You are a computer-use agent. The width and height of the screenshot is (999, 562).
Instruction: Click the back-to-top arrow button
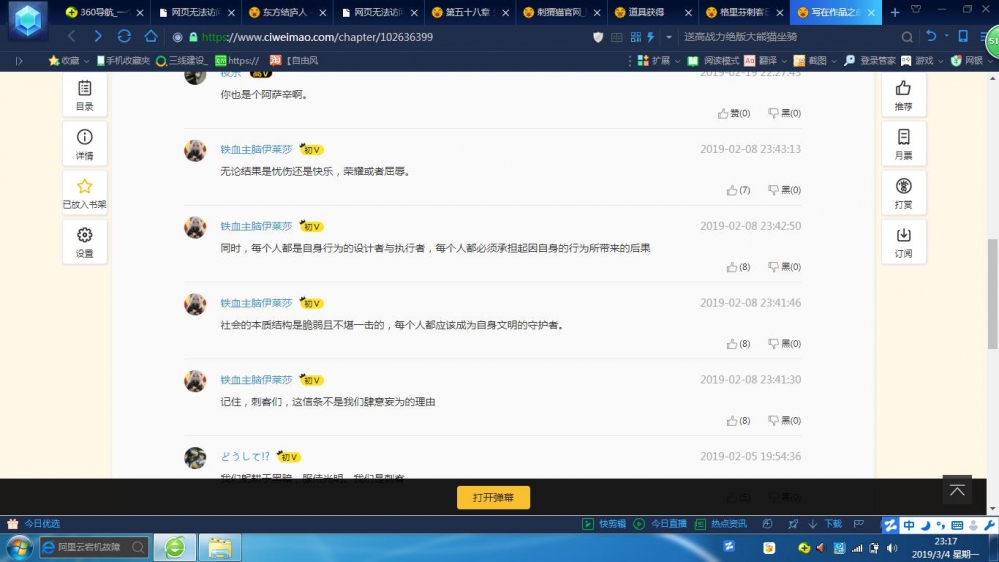[957, 490]
